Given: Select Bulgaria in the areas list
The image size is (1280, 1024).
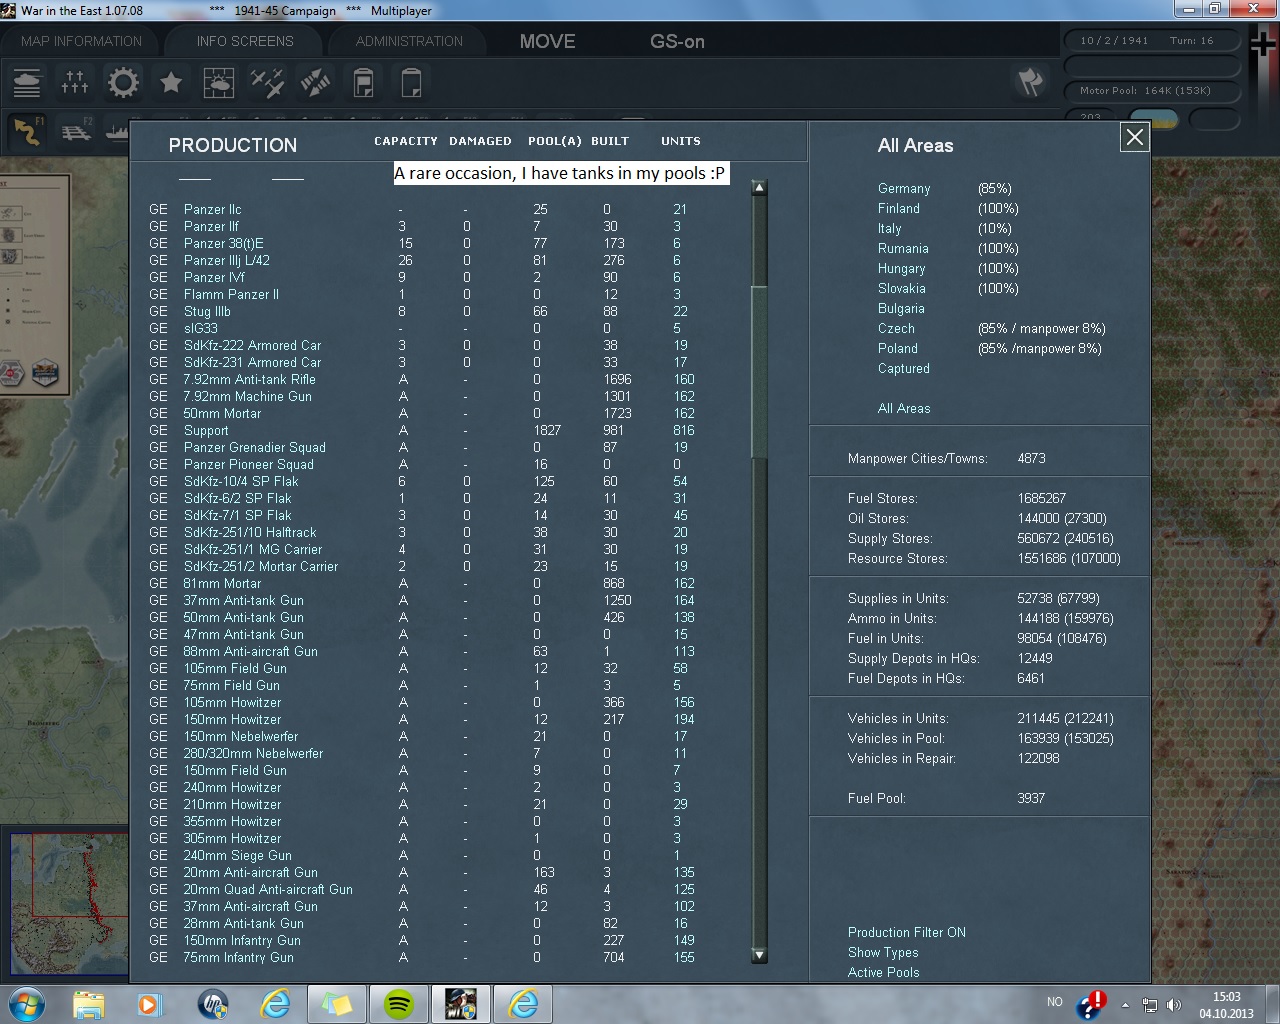Looking at the screenshot, I should [901, 308].
